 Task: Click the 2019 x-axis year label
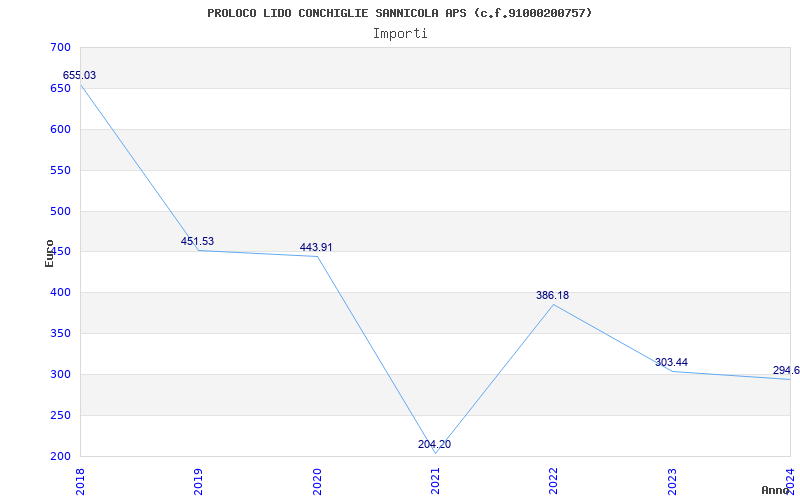point(198,482)
